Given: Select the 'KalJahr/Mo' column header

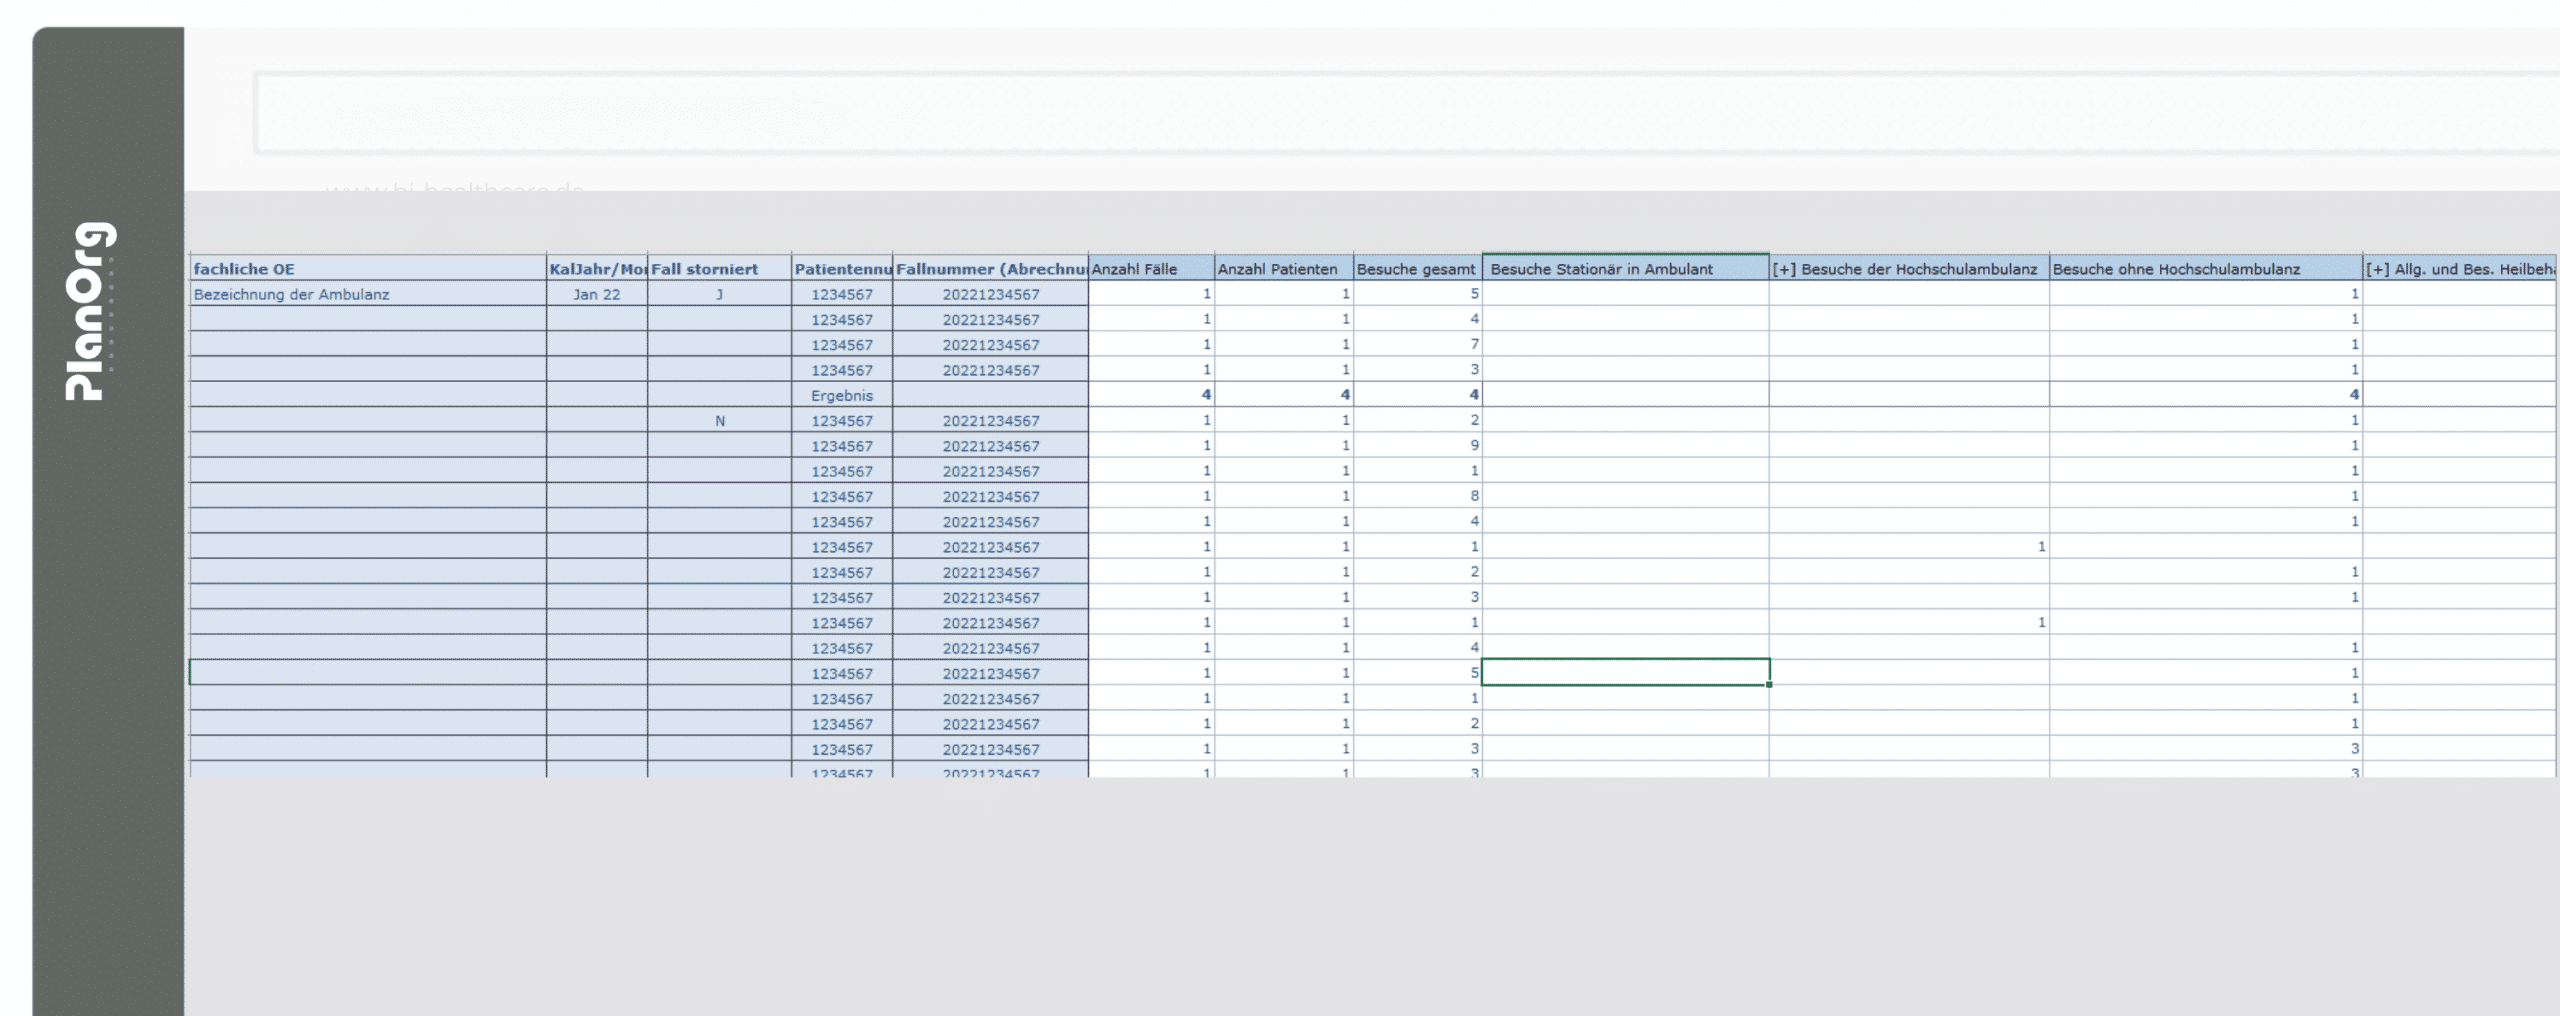Looking at the screenshot, I should [x=597, y=268].
